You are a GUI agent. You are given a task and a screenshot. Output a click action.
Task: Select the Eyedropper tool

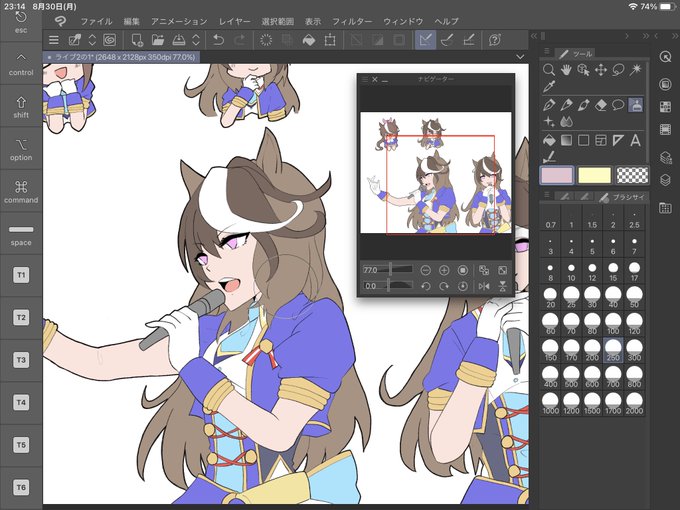[x=549, y=87]
